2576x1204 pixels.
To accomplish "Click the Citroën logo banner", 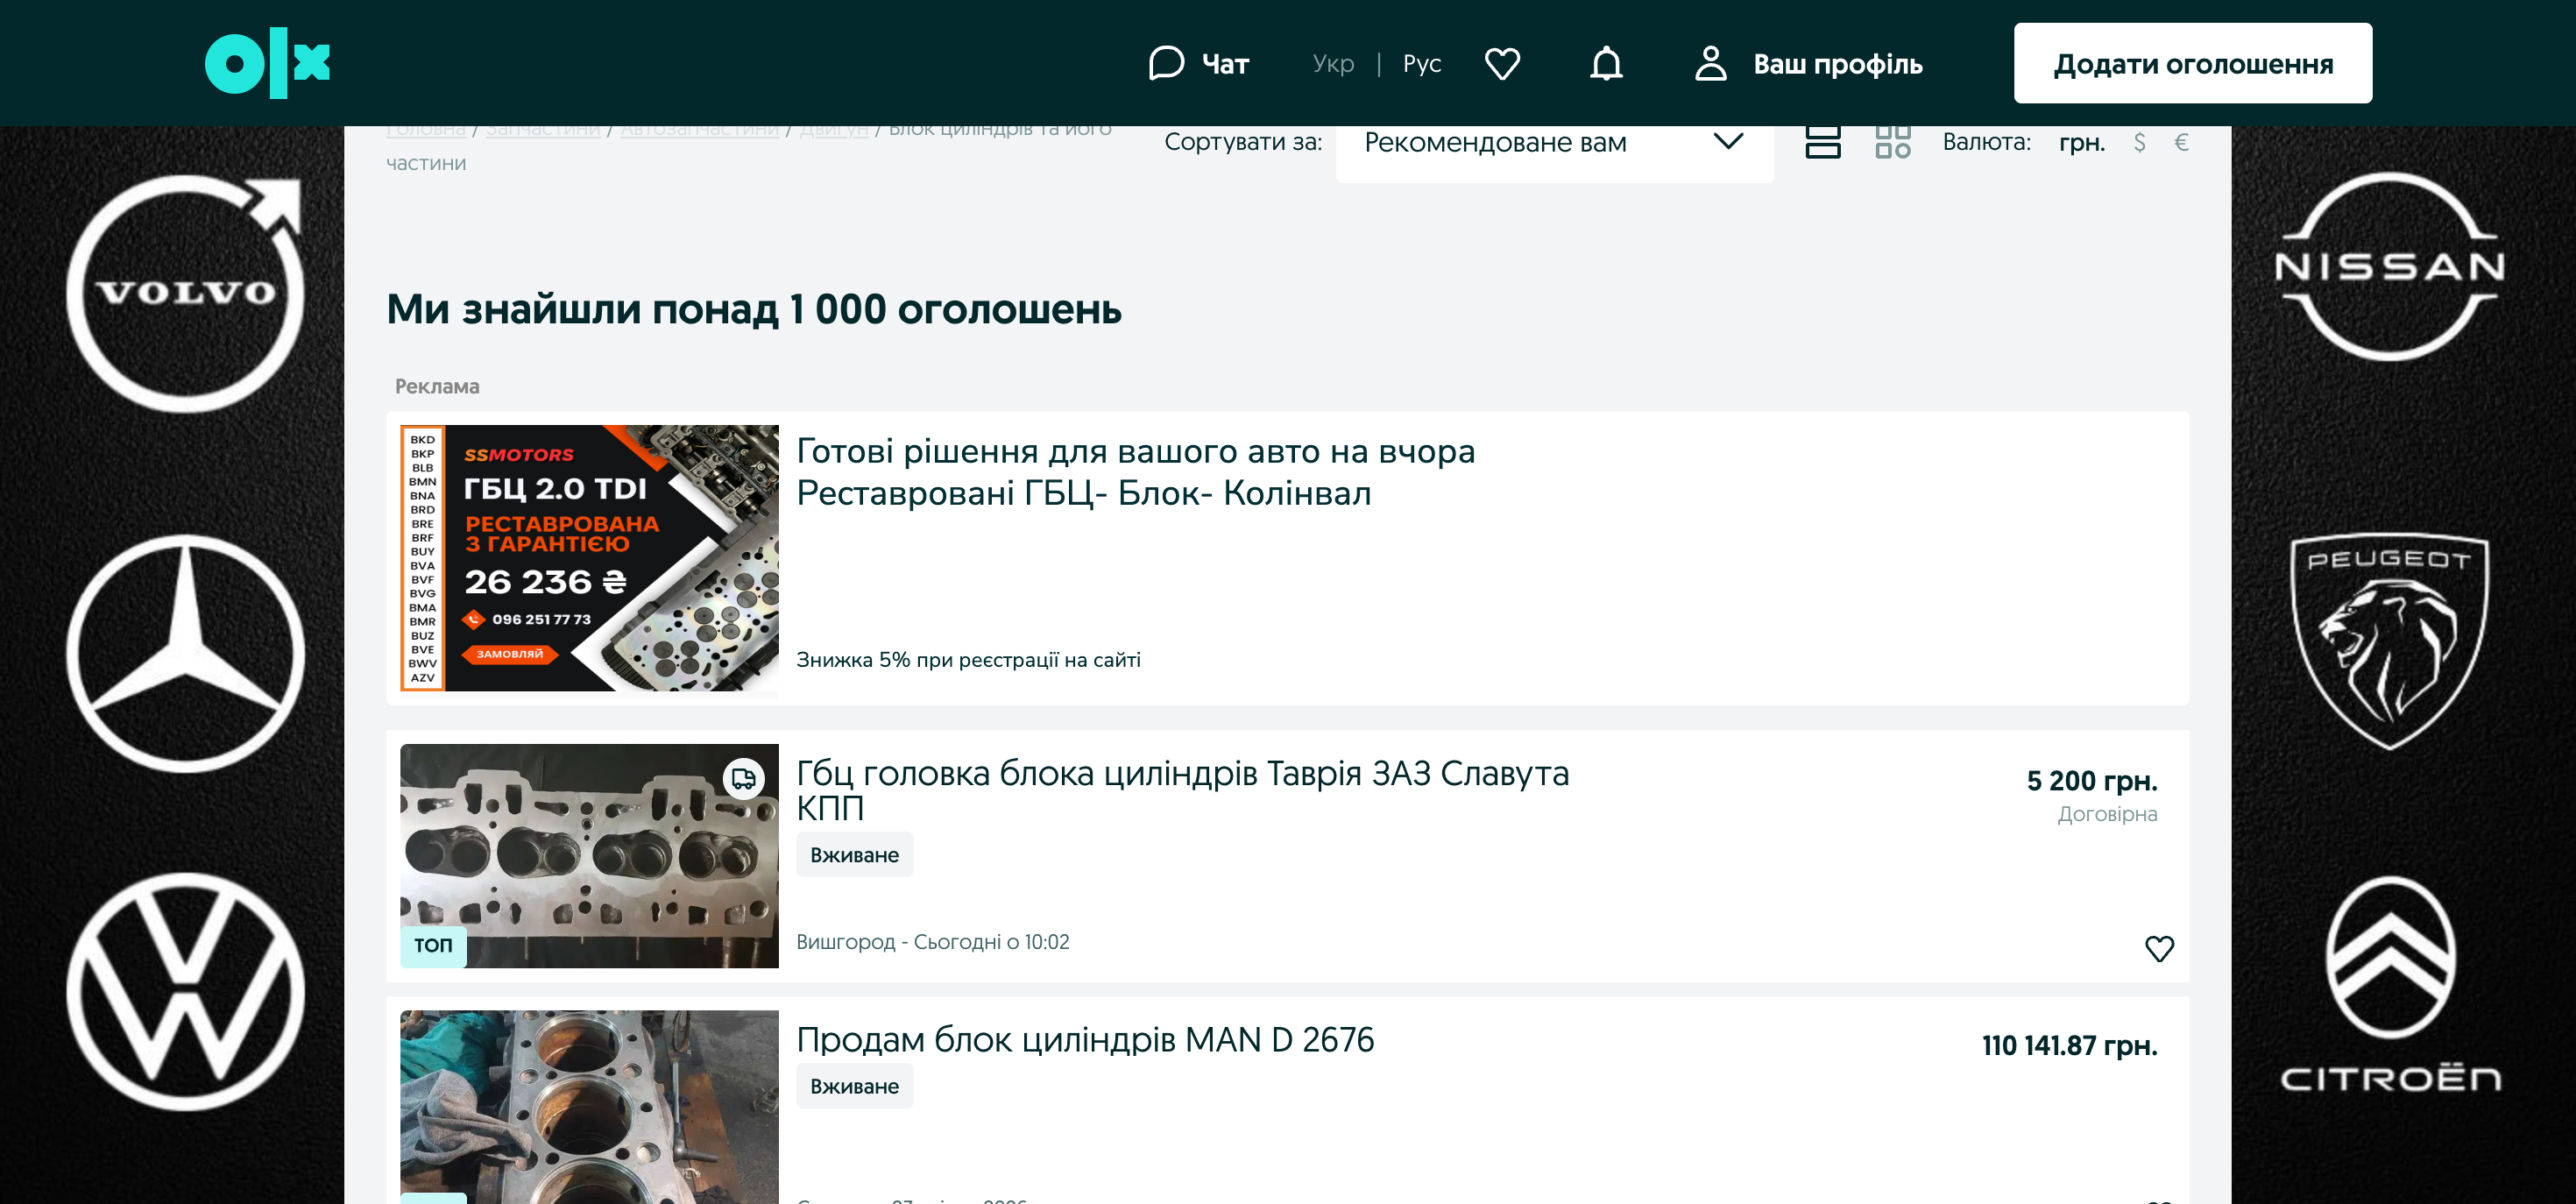I will (x=2390, y=985).
